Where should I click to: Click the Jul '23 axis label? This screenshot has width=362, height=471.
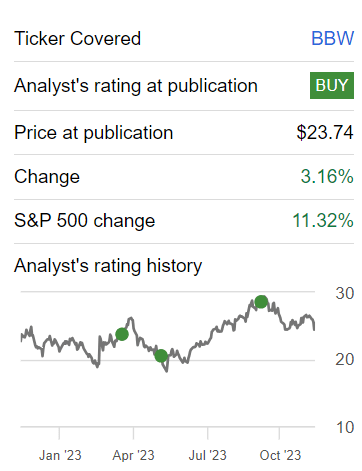207,455
